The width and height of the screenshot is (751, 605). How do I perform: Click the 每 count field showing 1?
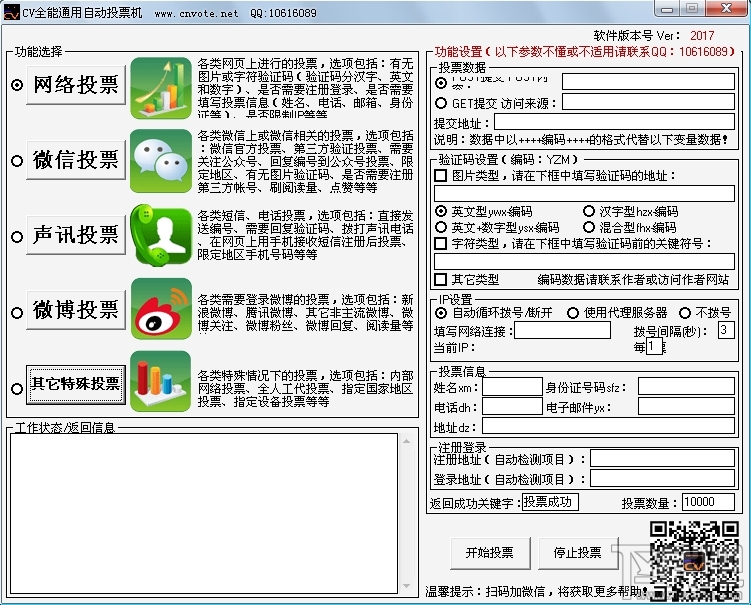click(654, 346)
